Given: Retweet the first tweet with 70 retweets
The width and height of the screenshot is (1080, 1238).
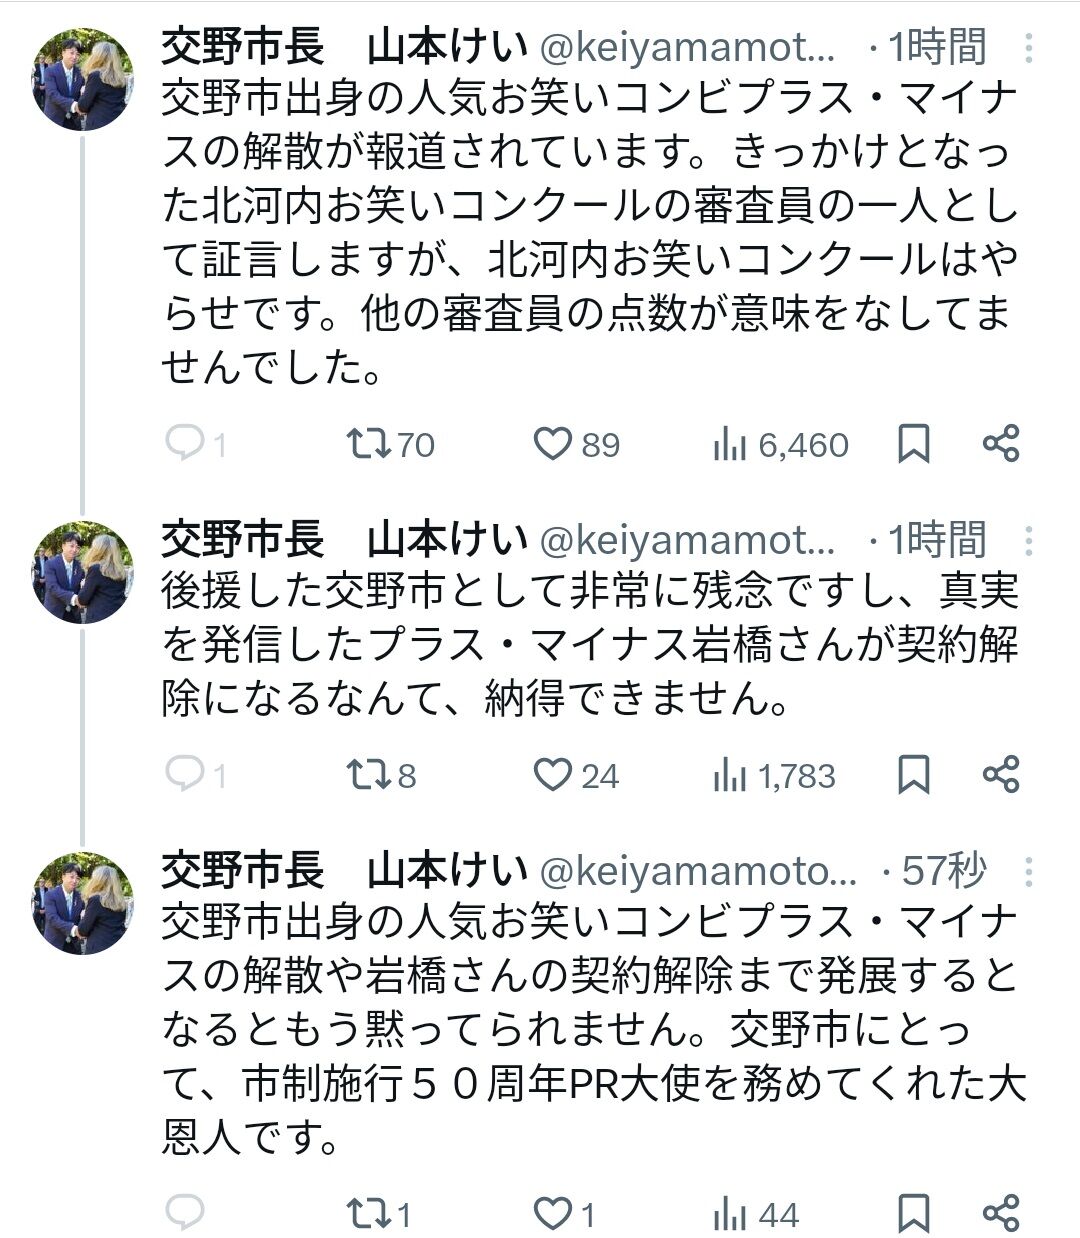Looking at the screenshot, I should point(366,444).
